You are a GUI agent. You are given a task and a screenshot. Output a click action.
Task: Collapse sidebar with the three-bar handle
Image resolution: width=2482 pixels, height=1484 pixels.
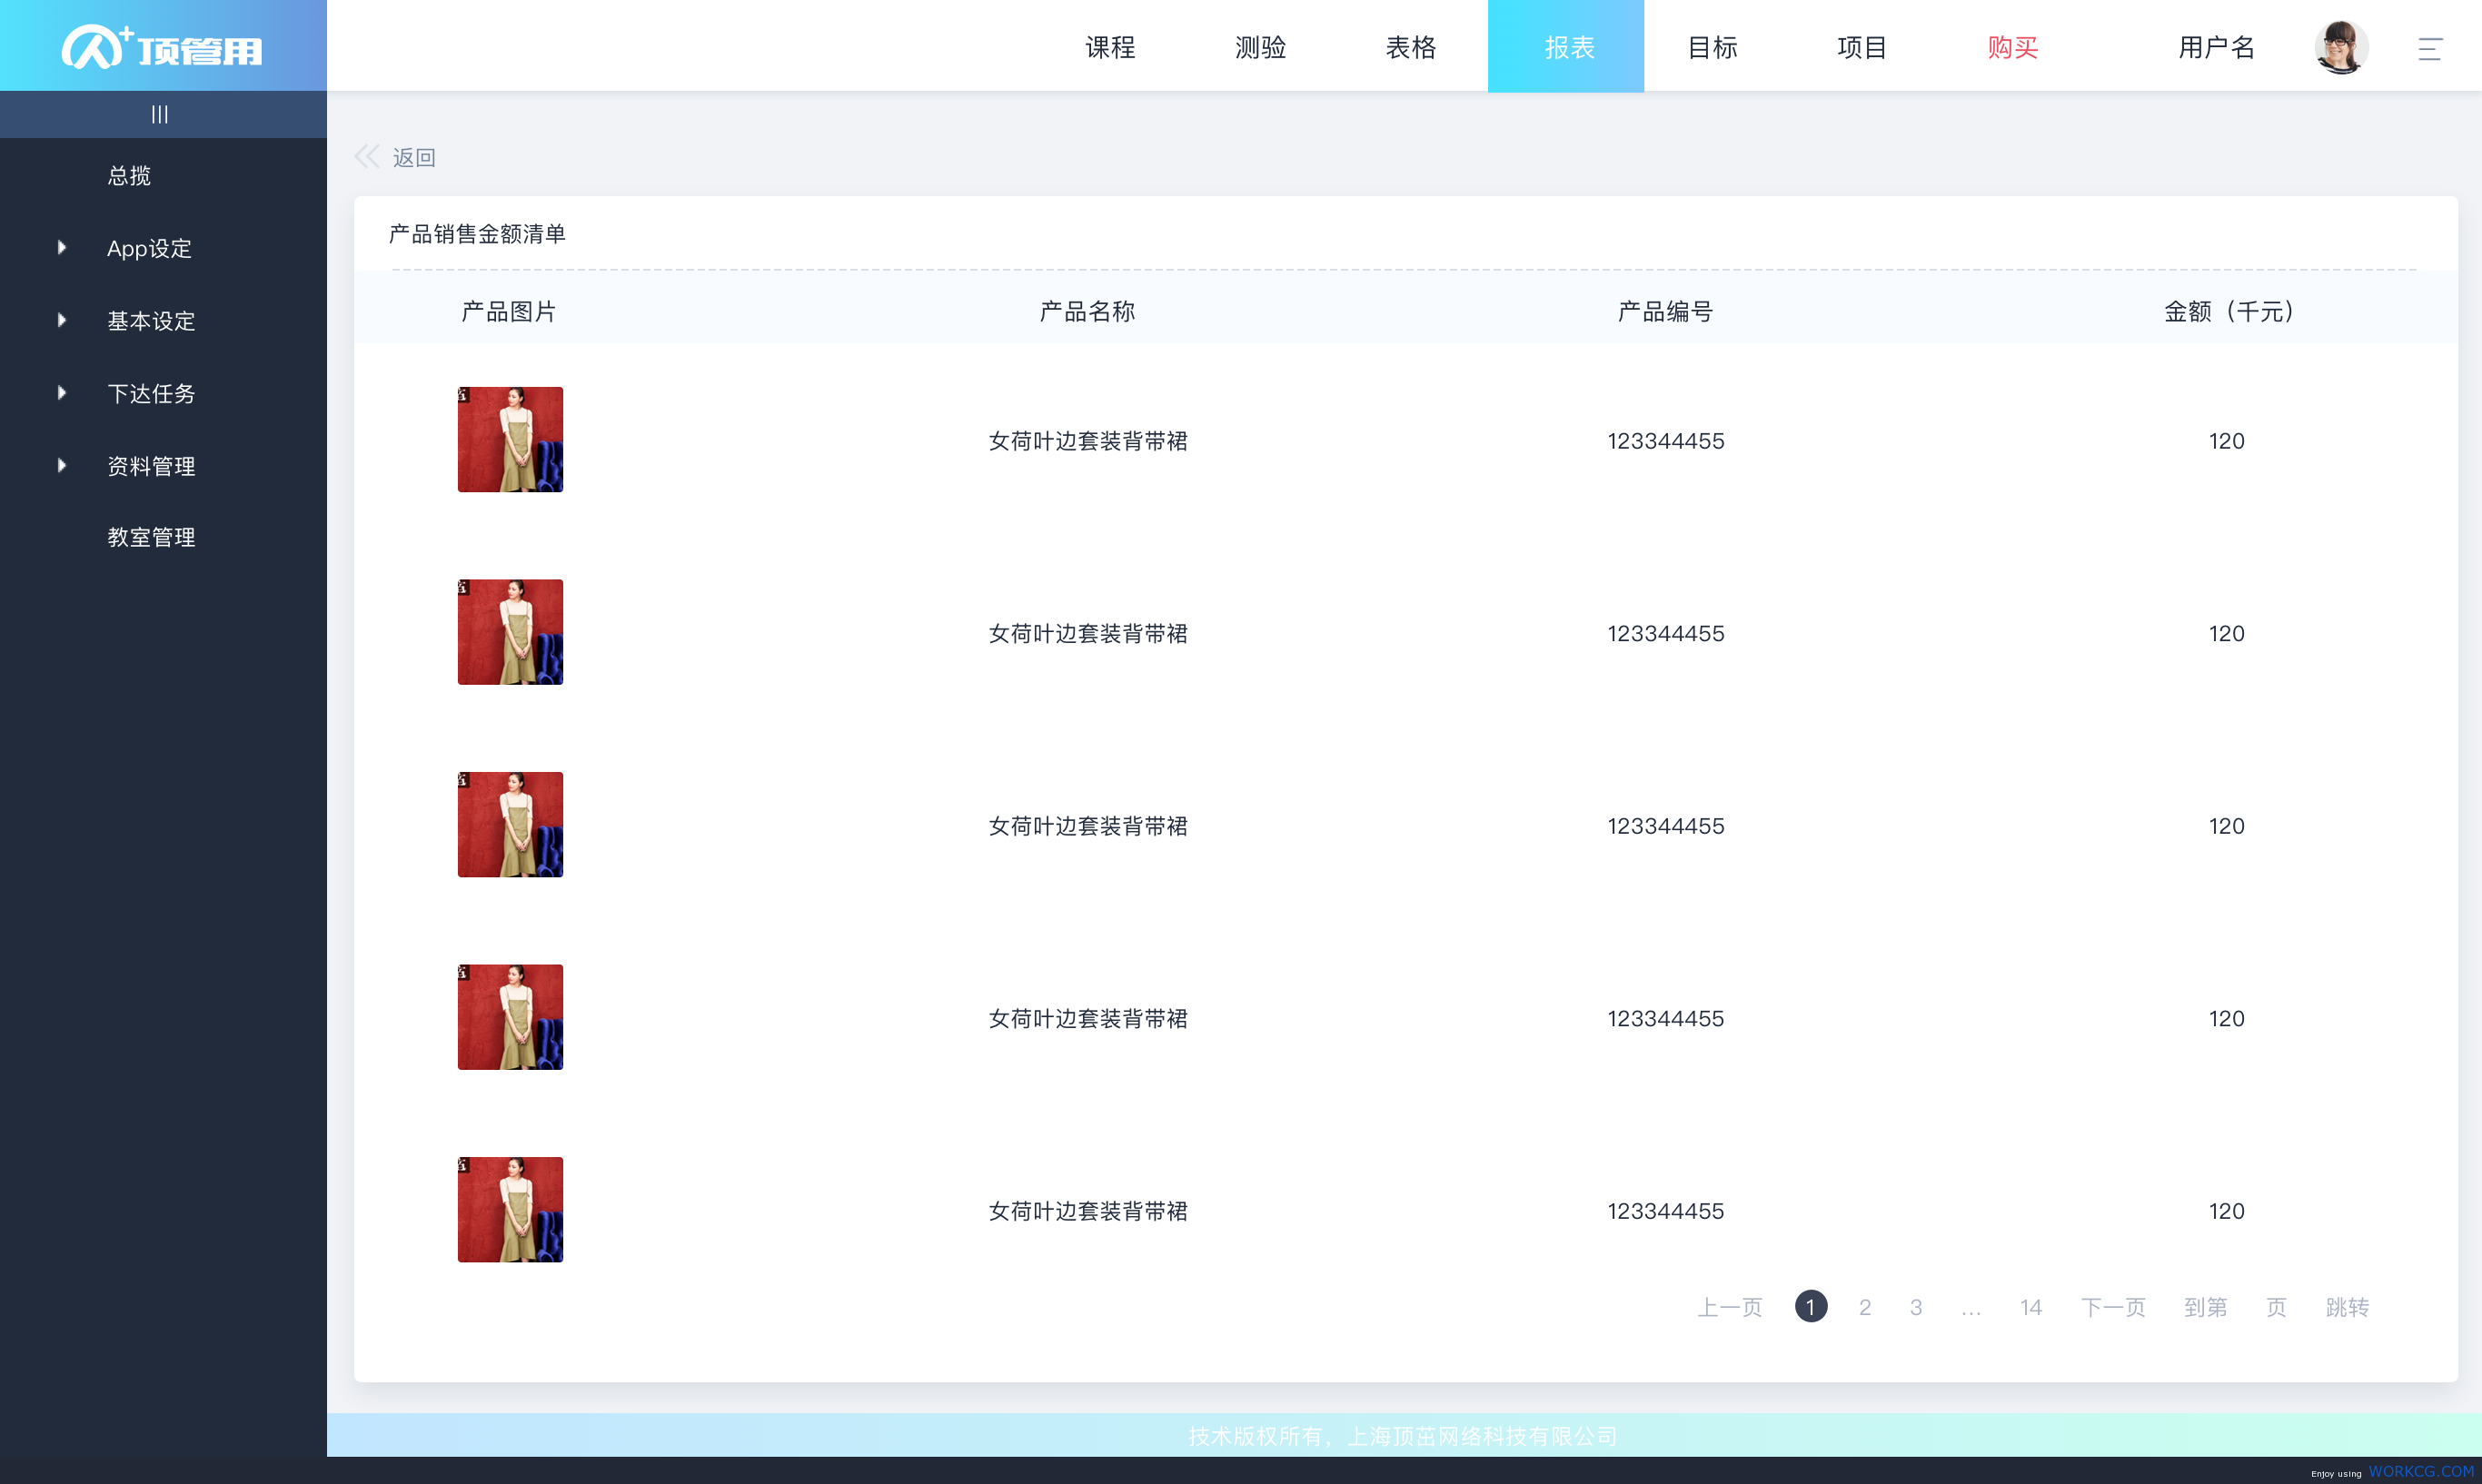[x=160, y=114]
